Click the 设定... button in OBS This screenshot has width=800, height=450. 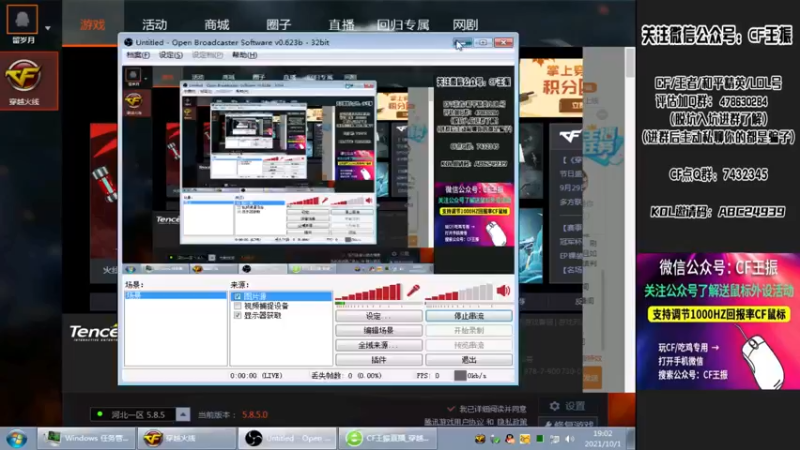(x=379, y=316)
